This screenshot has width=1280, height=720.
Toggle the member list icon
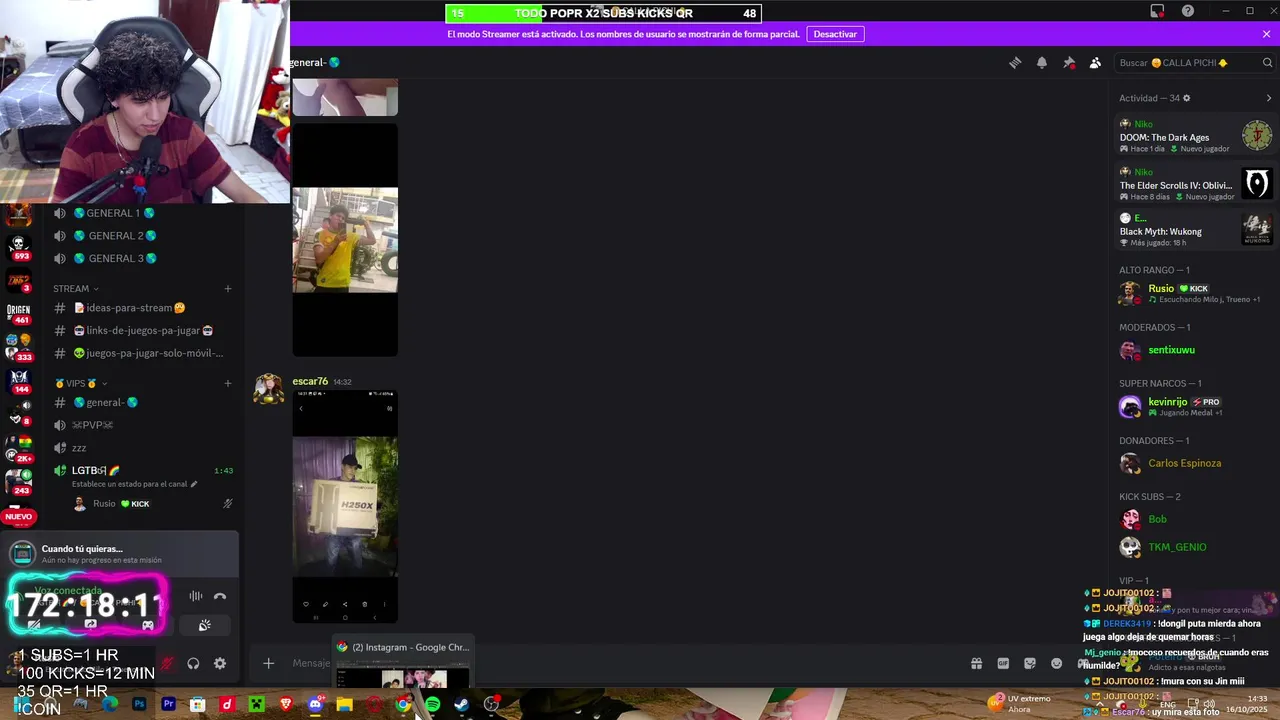[1095, 62]
